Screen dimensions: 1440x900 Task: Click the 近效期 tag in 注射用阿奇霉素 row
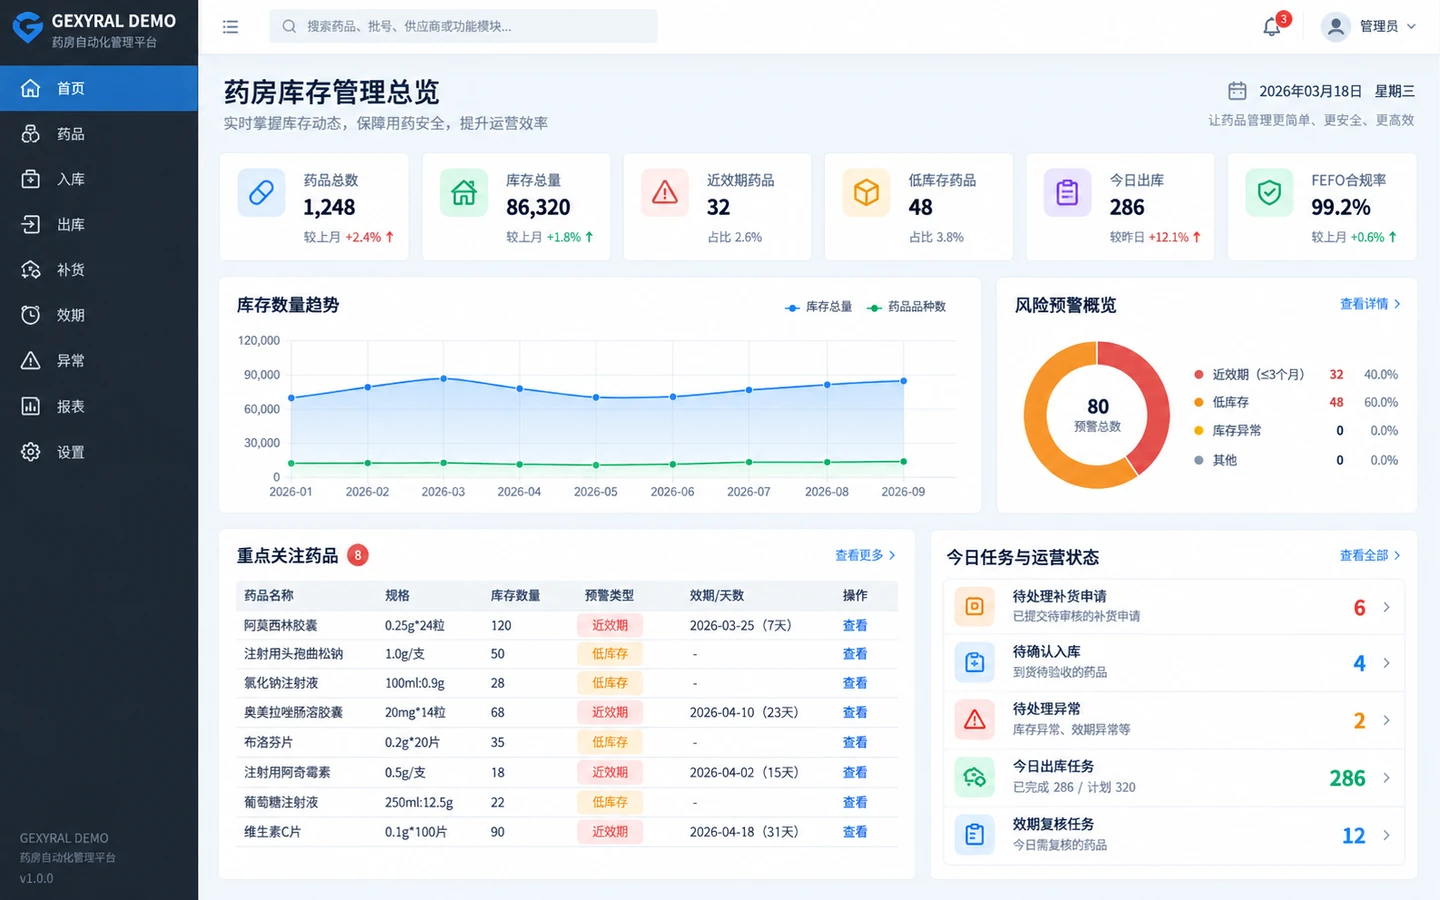(610, 773)
